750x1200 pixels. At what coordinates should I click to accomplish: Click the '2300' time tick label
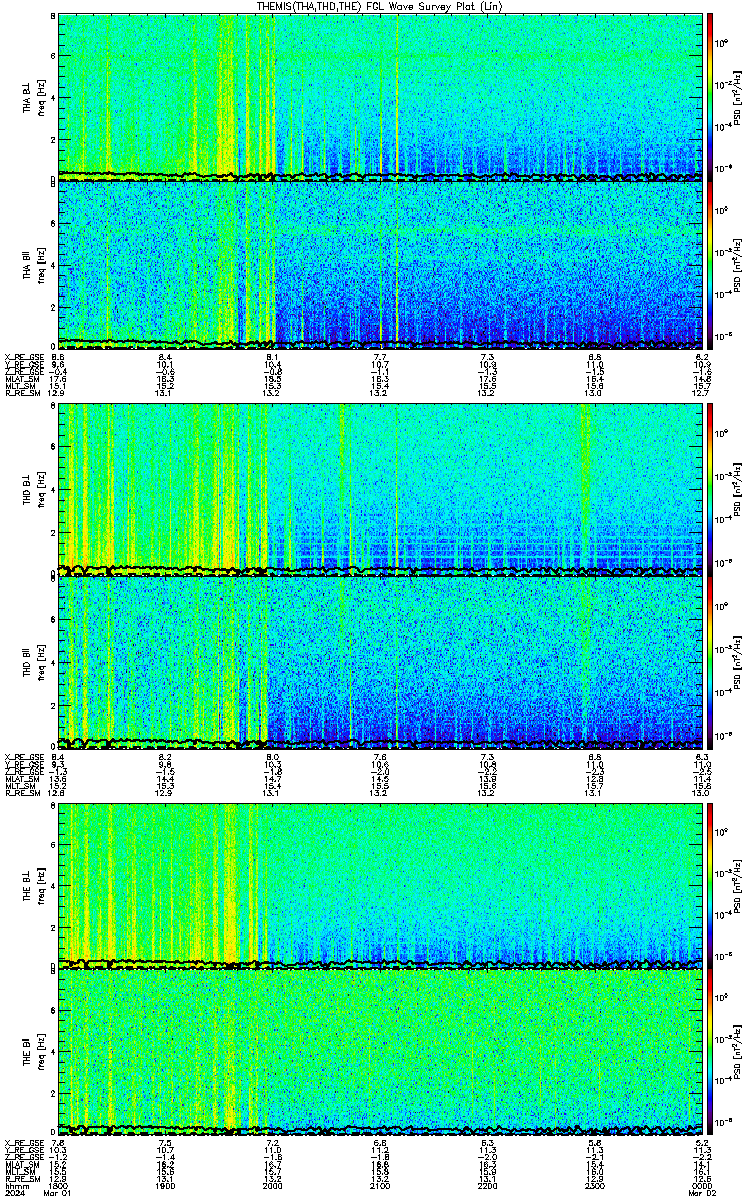click(595, 1184)
